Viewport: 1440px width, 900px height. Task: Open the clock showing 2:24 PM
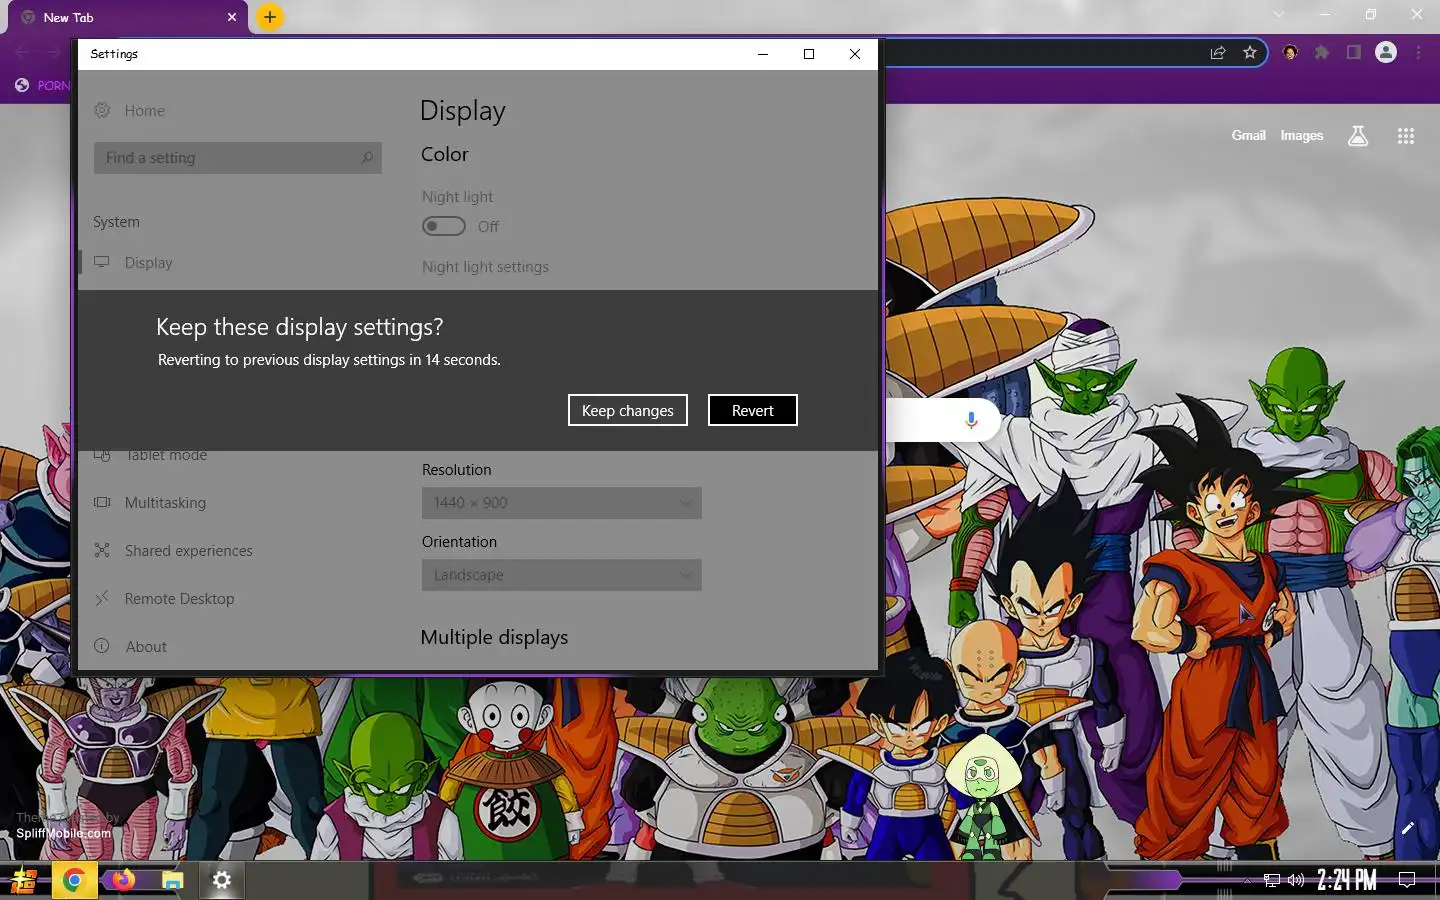(x=1346, y=881)
